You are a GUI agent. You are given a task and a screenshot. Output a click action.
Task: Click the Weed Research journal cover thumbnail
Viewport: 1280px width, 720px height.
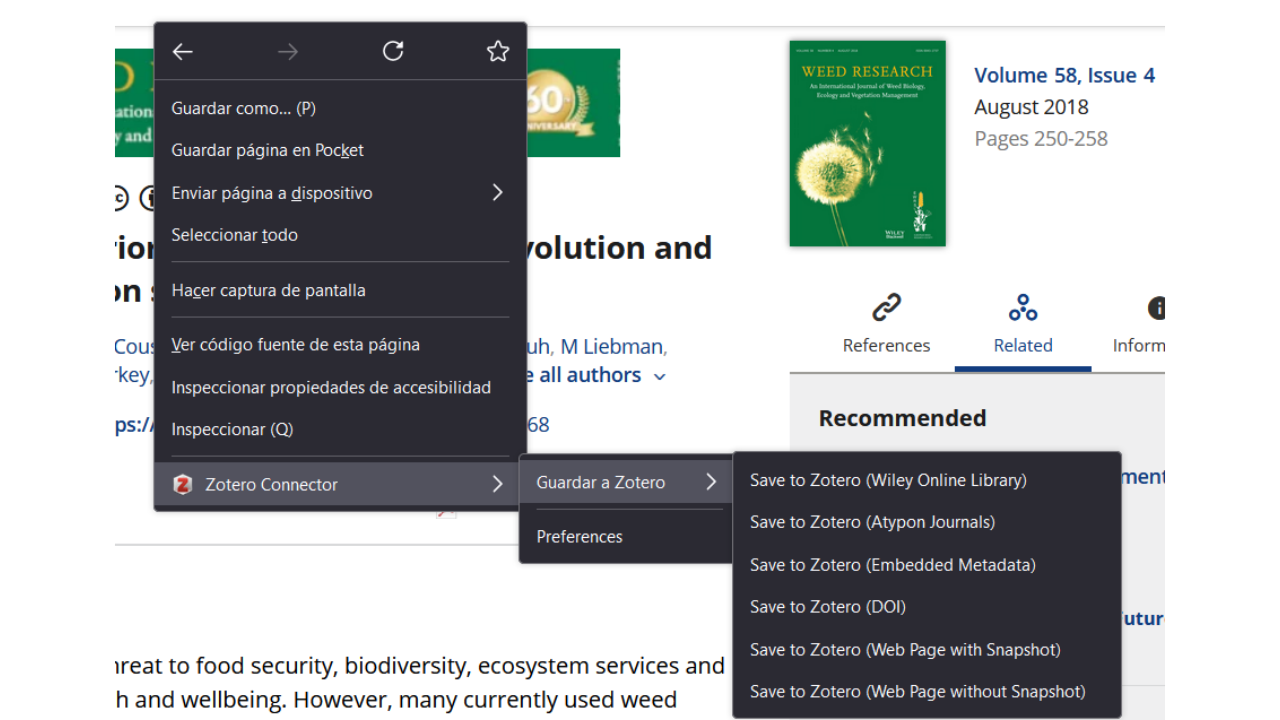pyautogui.click(x=867, y=143)
